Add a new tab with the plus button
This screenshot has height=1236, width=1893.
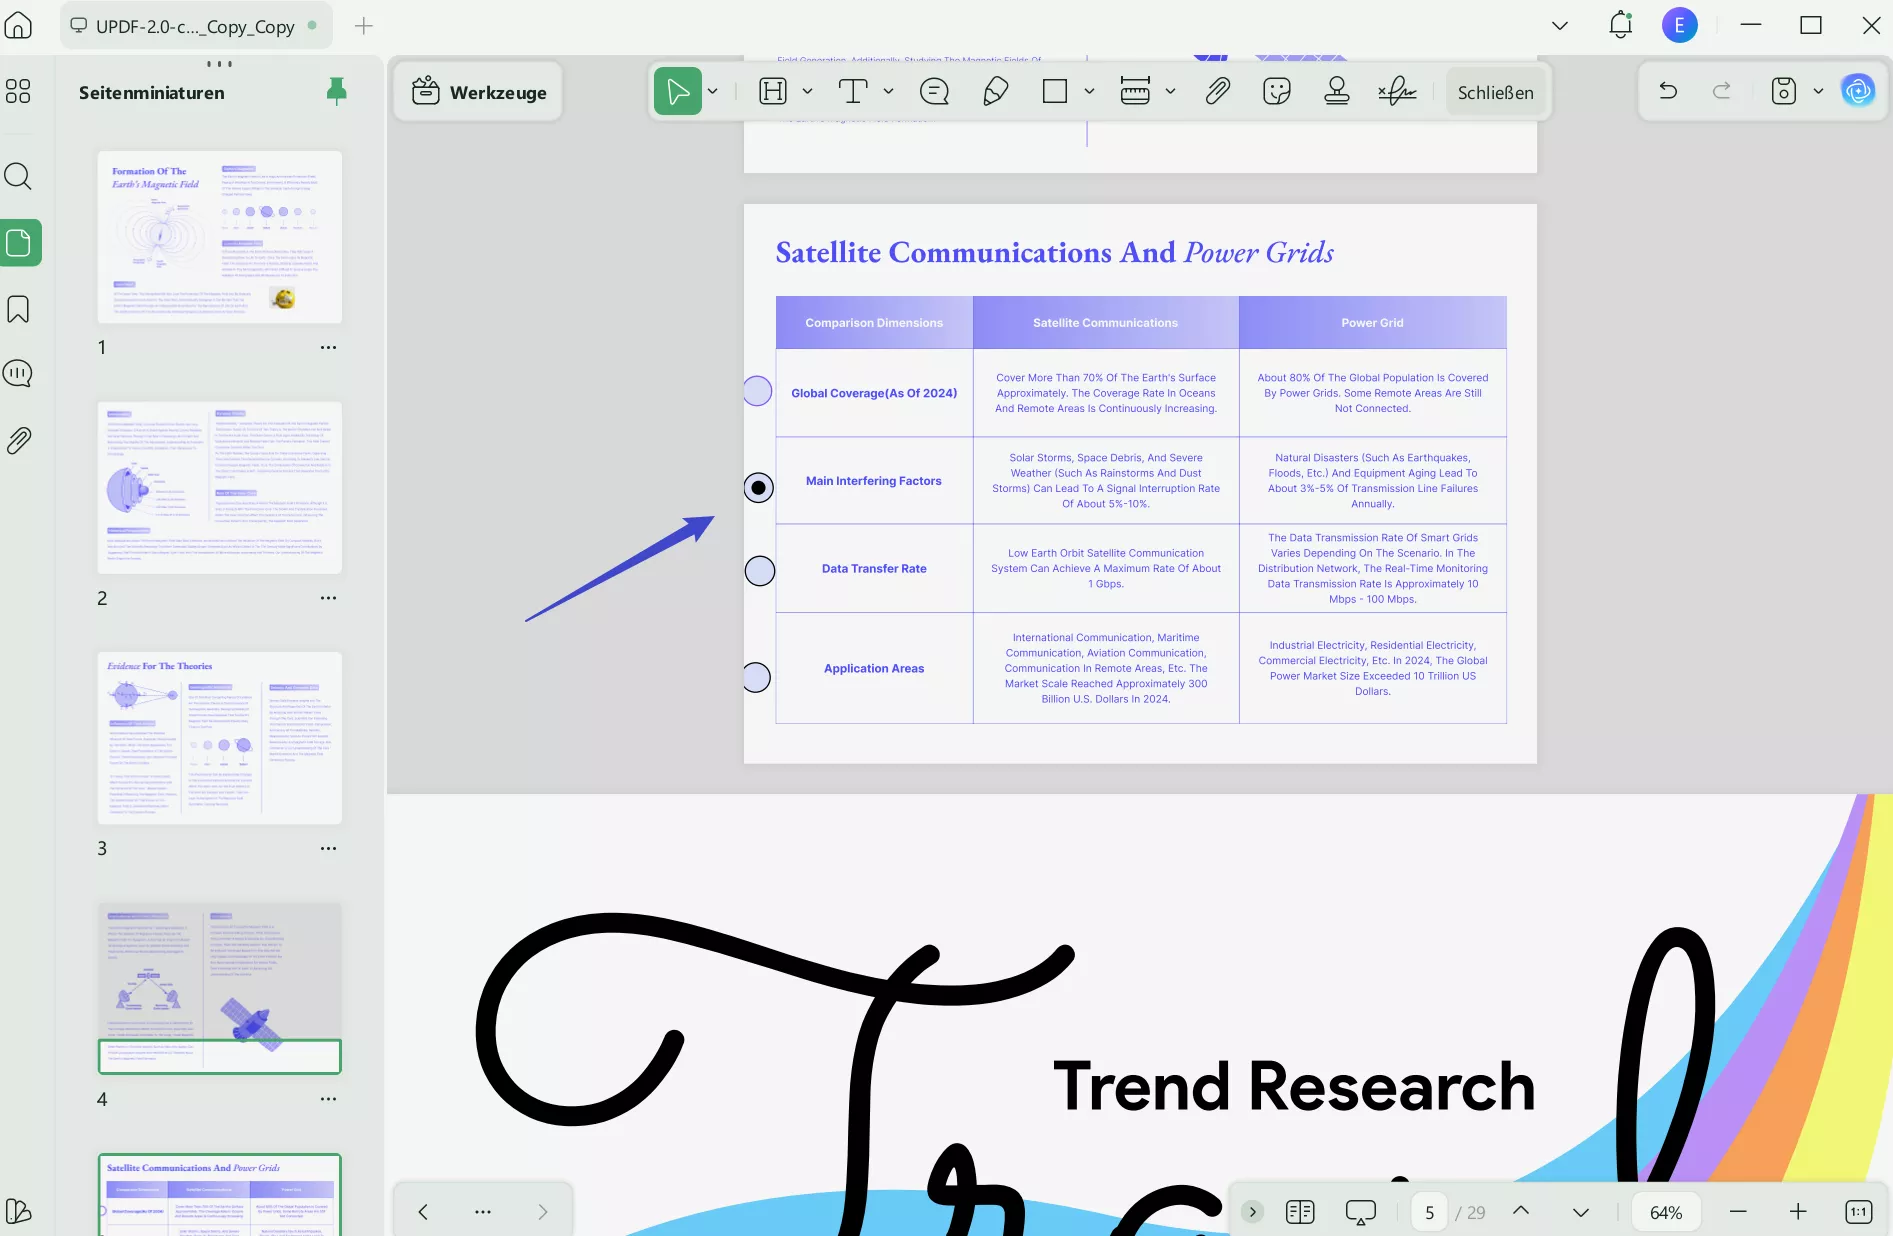[x=364, y=26]
